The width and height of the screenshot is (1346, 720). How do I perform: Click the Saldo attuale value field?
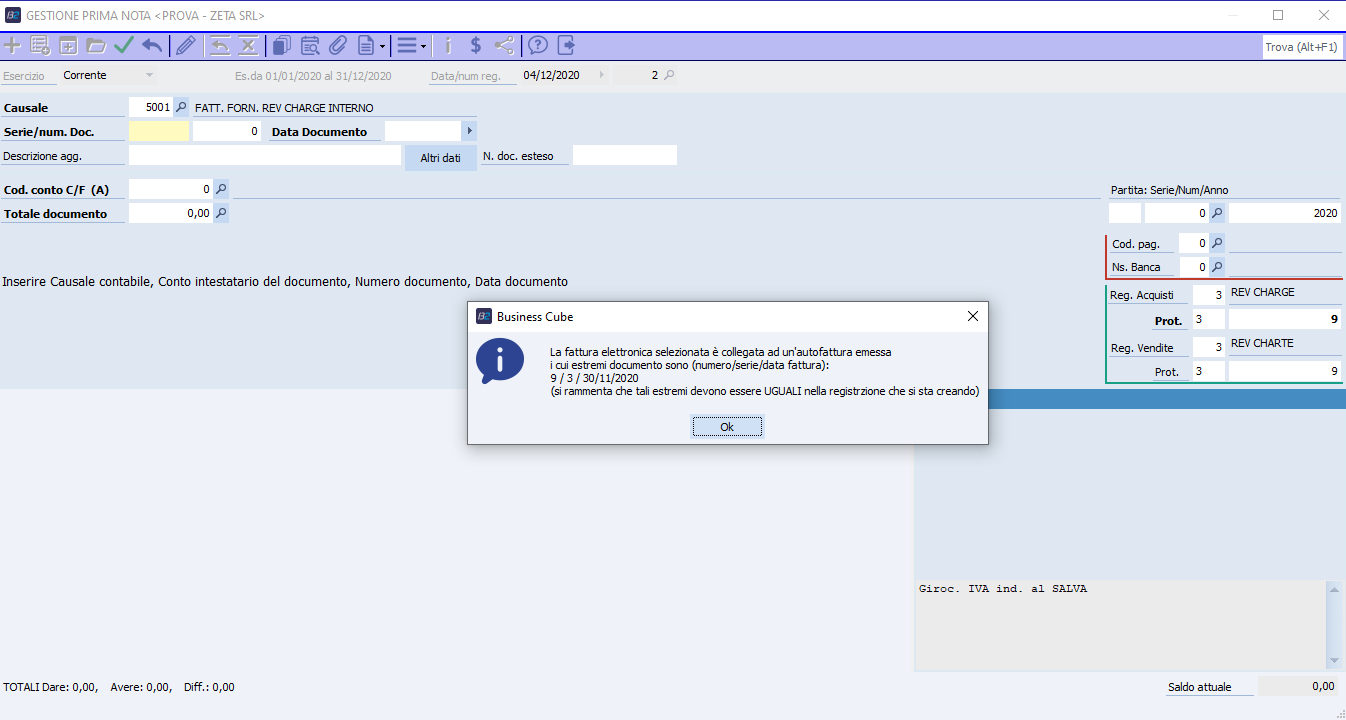click(1299, 686)
